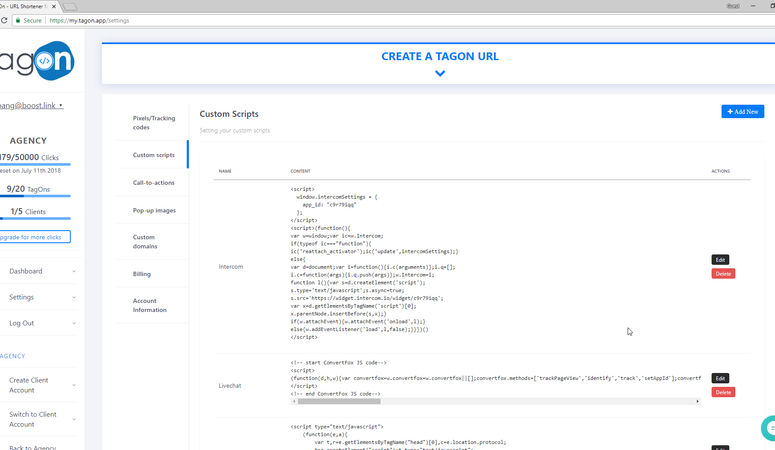The image size is (775, 450).
Task: Click the NAME column header
Action: tap(225, 171)
